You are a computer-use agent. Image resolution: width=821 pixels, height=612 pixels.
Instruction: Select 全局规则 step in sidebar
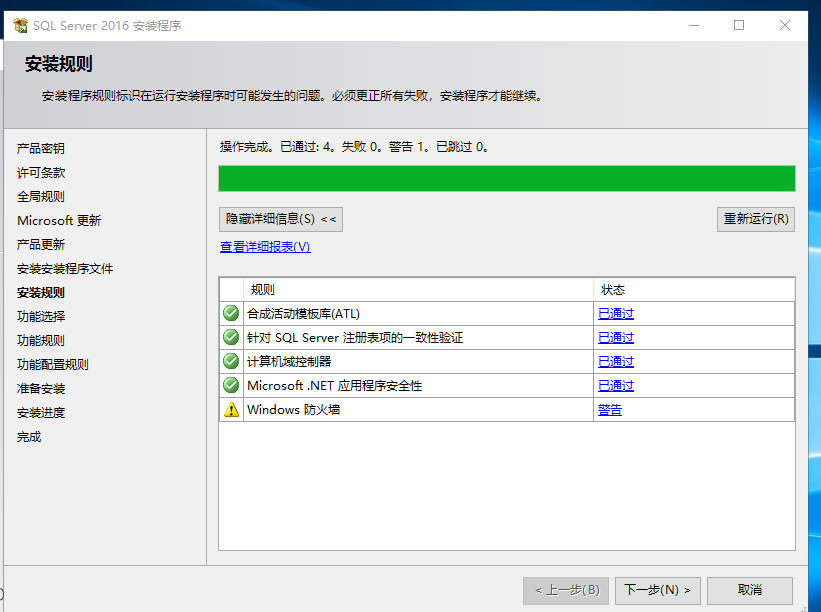41,197
